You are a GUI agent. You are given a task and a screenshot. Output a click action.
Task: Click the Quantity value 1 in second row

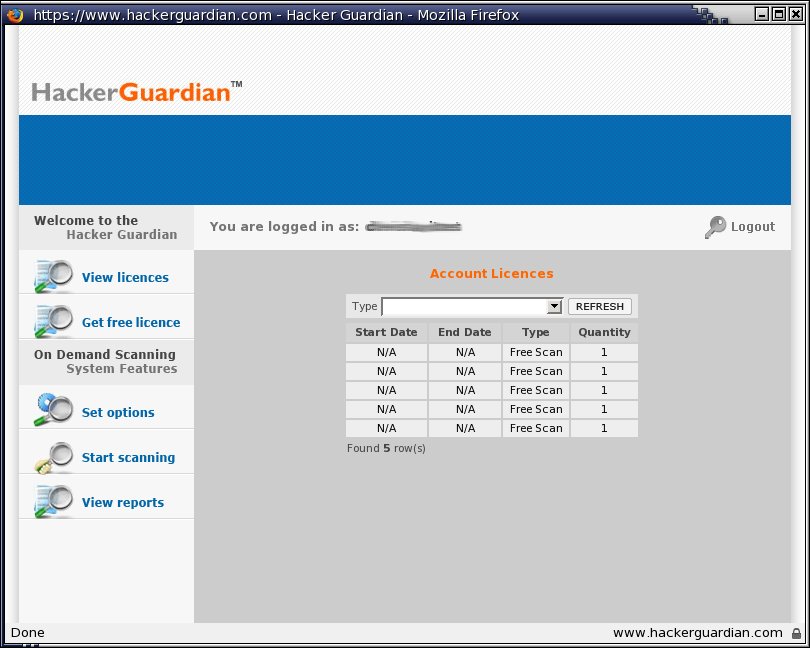pyautogui.click(x=604, y=372)
